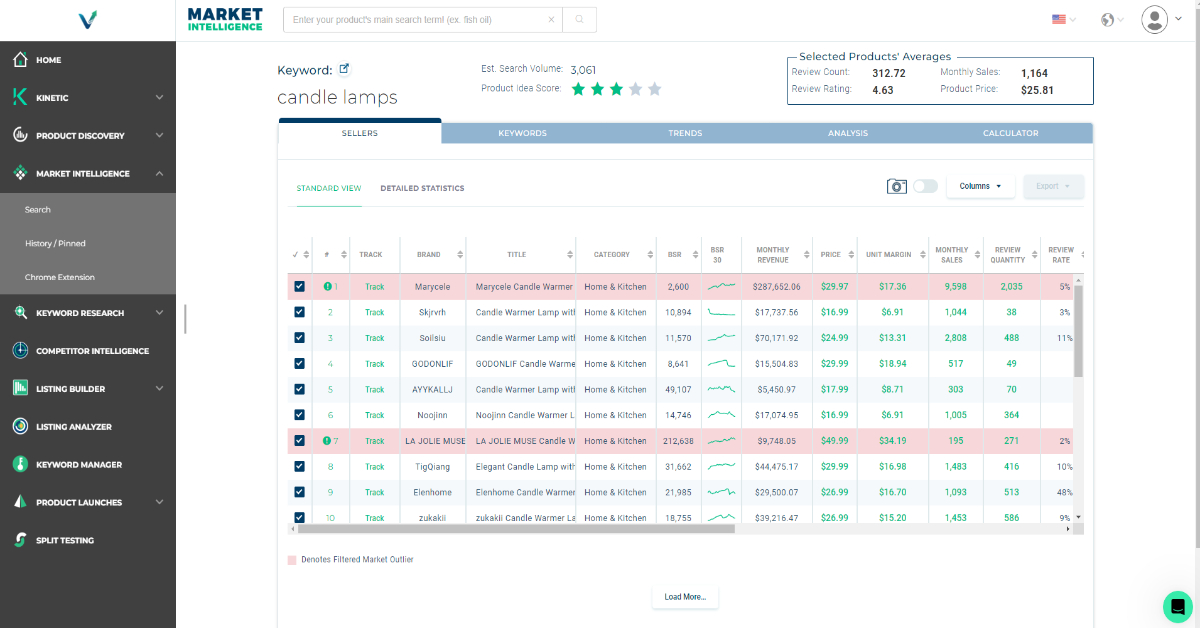Uncheck the Marycele row checkbox
The image size is (1200, 628).
click(x=299, y=287)
